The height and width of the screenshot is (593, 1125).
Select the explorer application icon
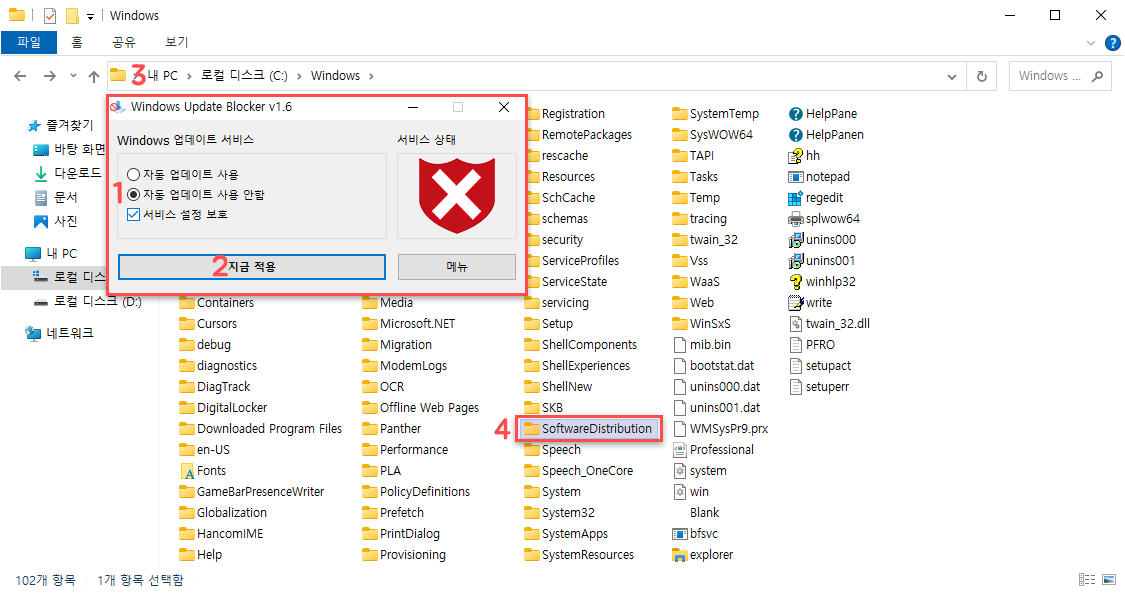point(679,555)
